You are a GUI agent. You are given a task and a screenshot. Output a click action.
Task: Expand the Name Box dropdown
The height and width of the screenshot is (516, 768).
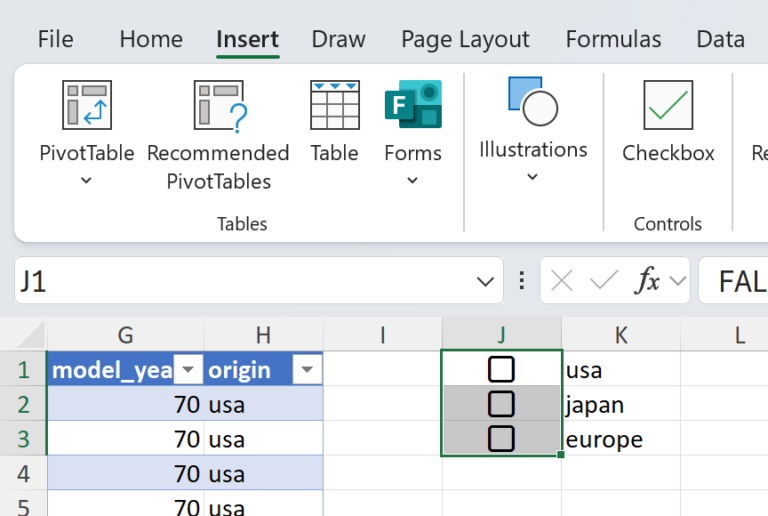(x=486, y=281)
